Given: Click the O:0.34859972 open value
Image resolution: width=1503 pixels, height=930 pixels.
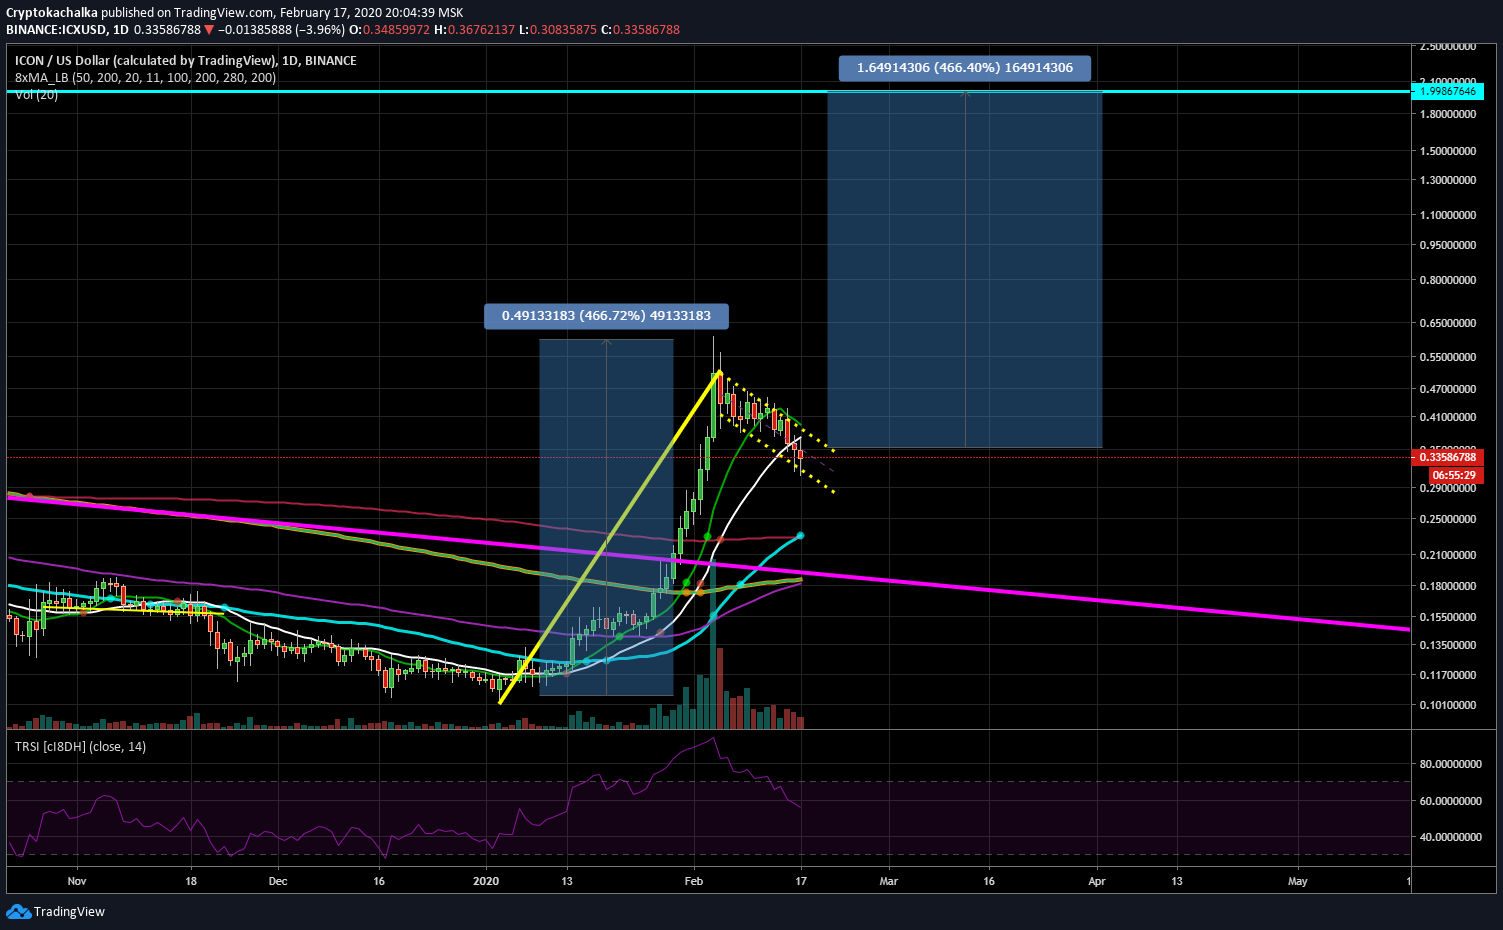Looking at the screenshot, I should (389, 30).
